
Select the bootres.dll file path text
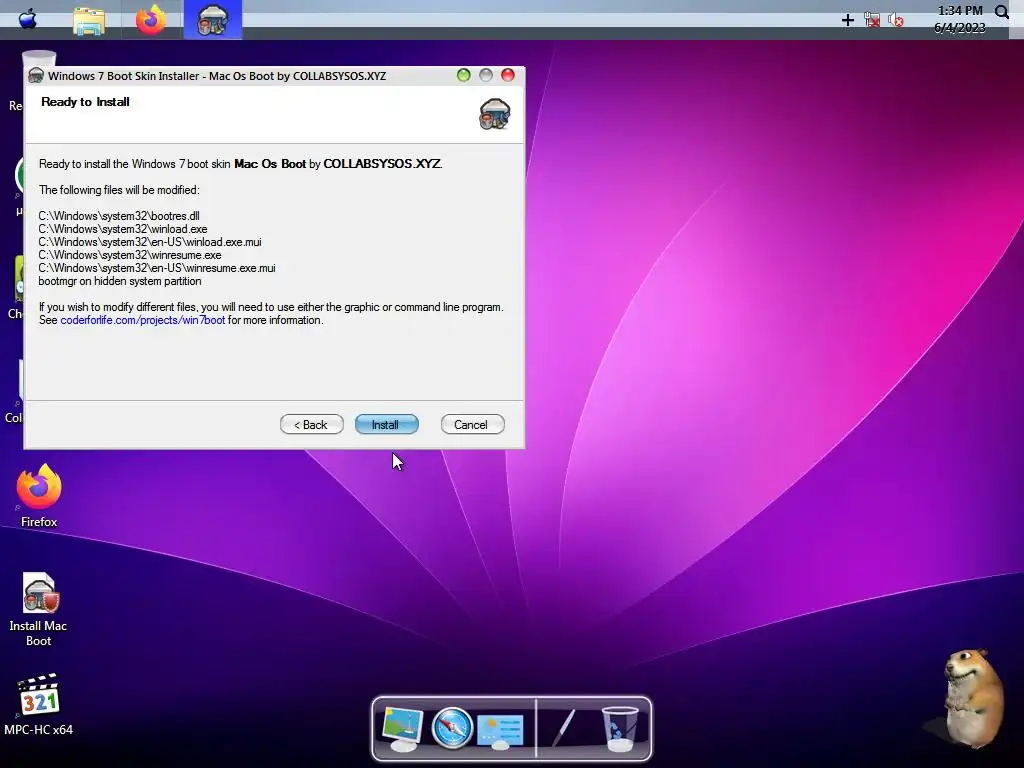[x=119, y=216]
